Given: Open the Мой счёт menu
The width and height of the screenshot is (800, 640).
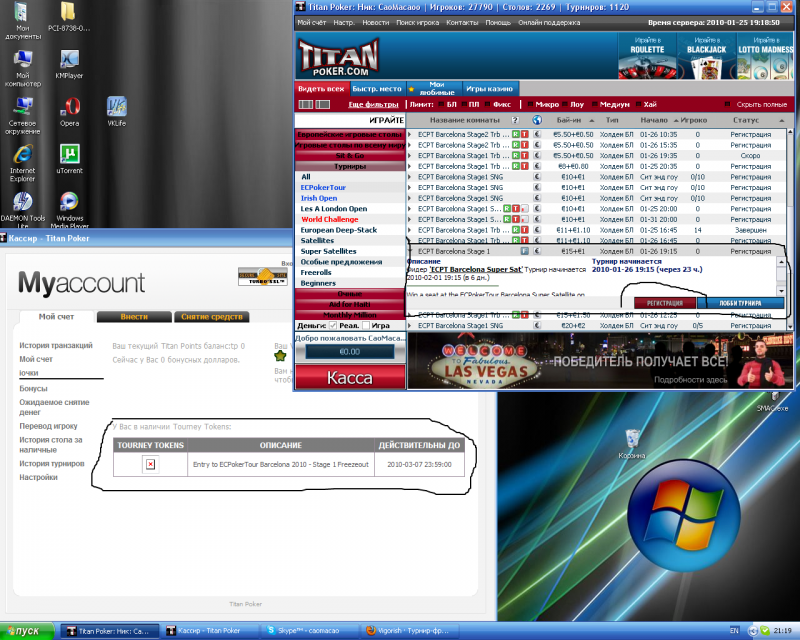Looking at the screenshot, I should [x=312, y=22].
